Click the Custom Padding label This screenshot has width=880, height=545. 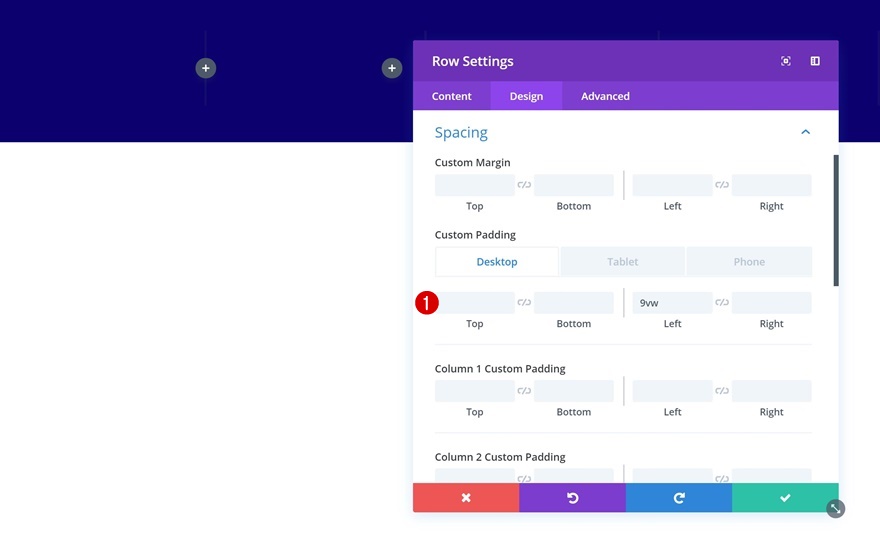click(x=475, y=235)
